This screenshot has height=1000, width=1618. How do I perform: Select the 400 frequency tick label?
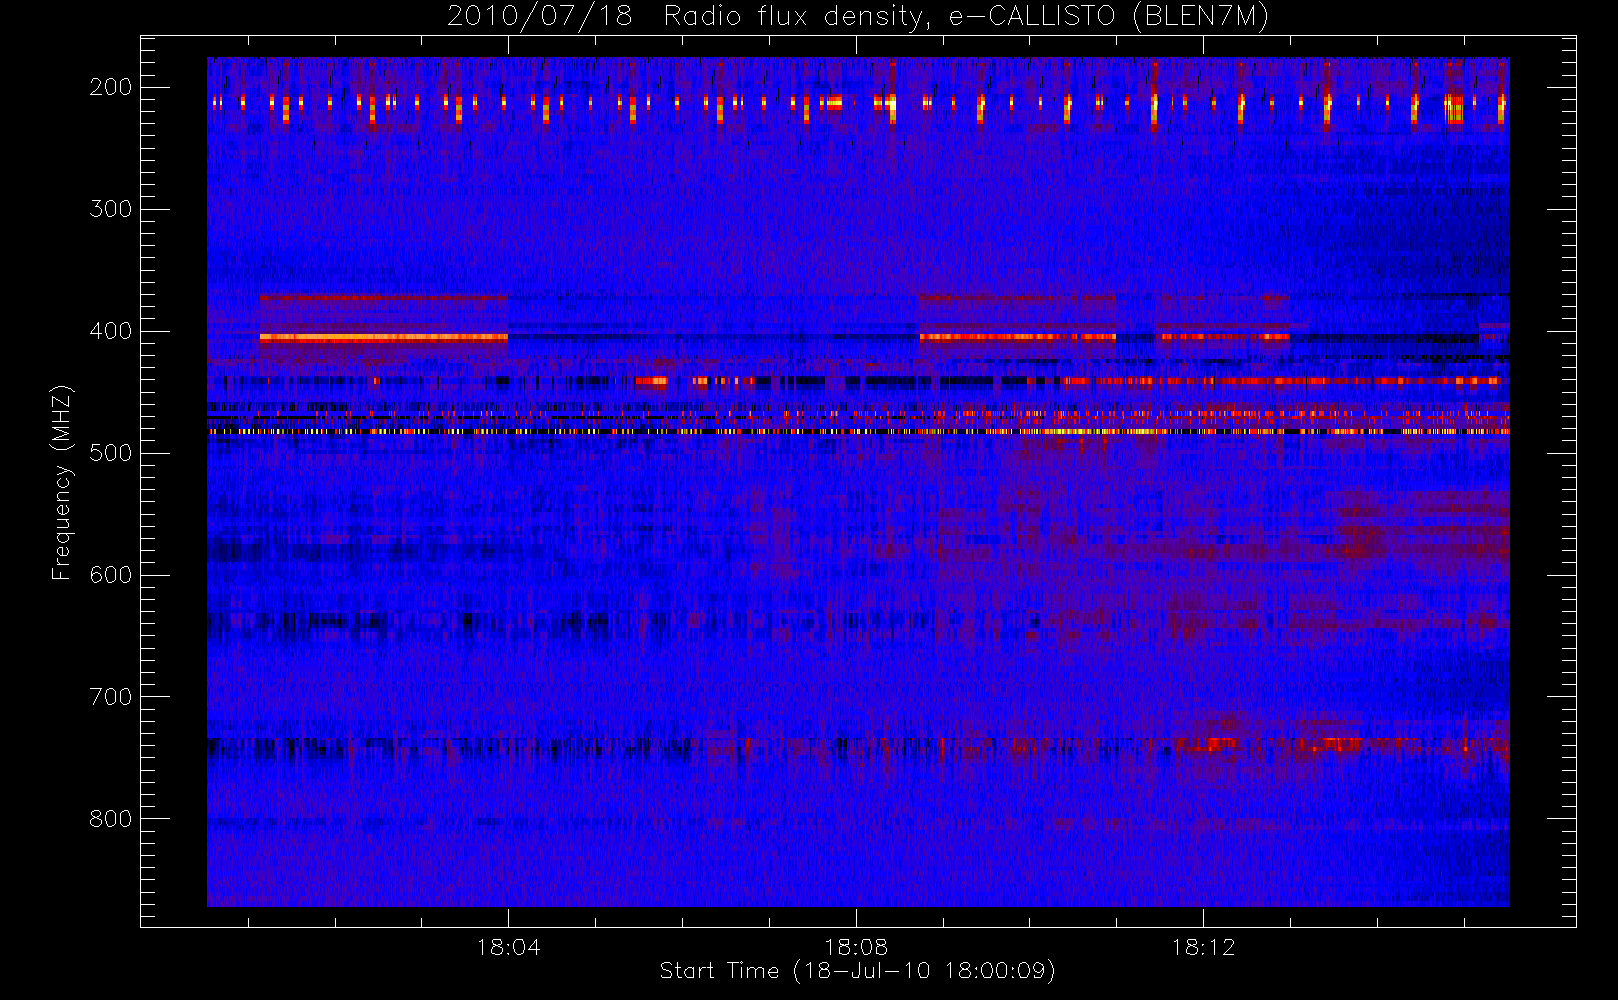click(110, 331)
